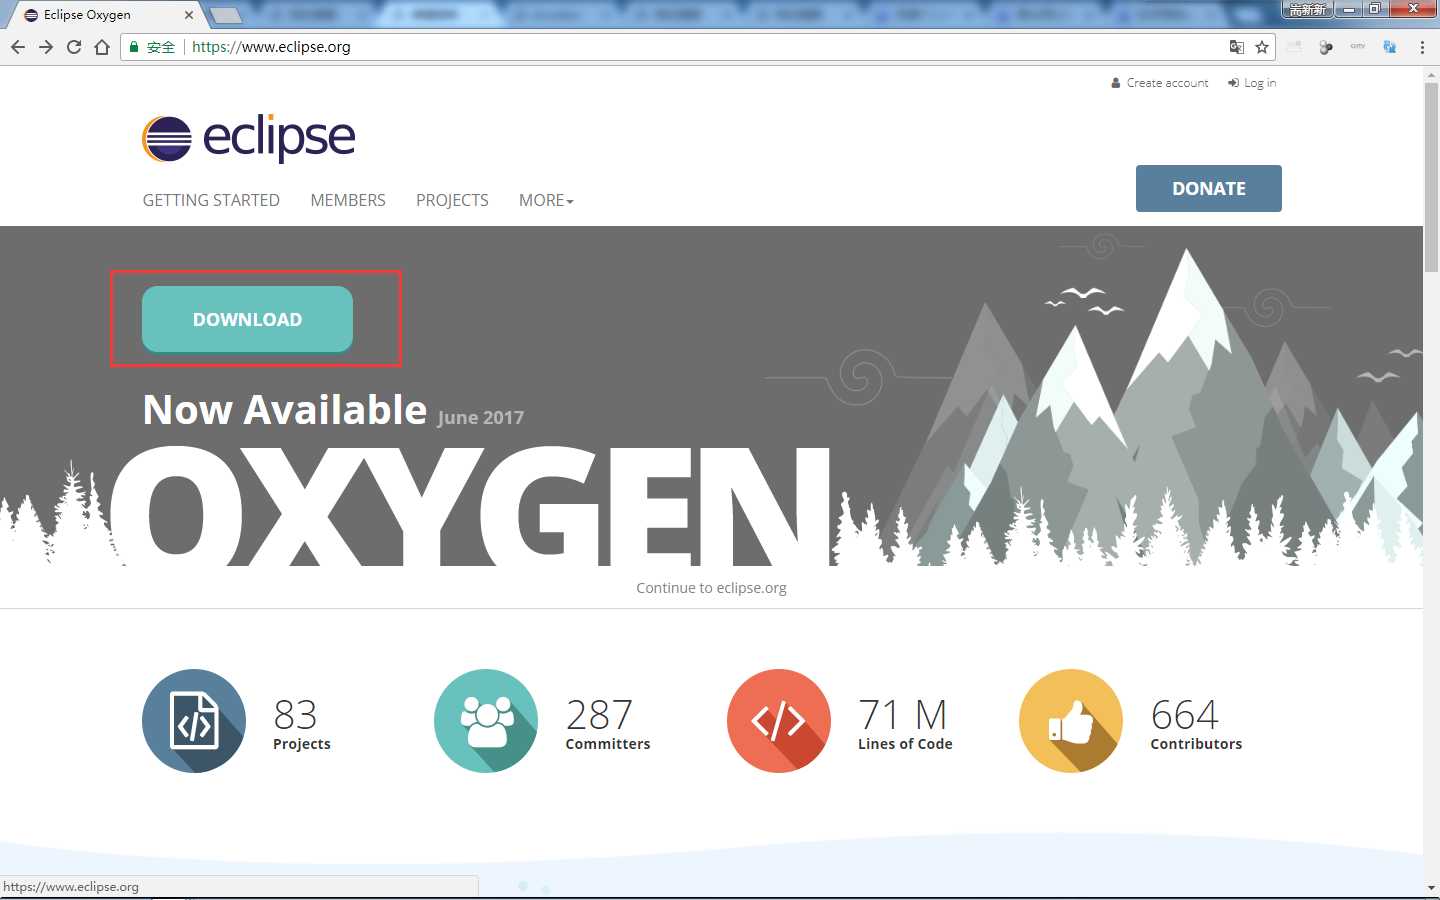Viewport: 1440px width, 900px height.
Task: Select the Eclipse Oxygen browser tab
Action: coord(105,15)
